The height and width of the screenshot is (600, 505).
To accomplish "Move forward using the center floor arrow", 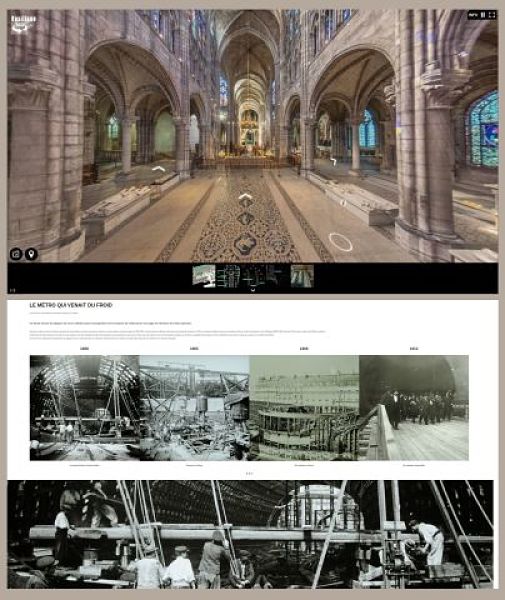I will 245,197.
